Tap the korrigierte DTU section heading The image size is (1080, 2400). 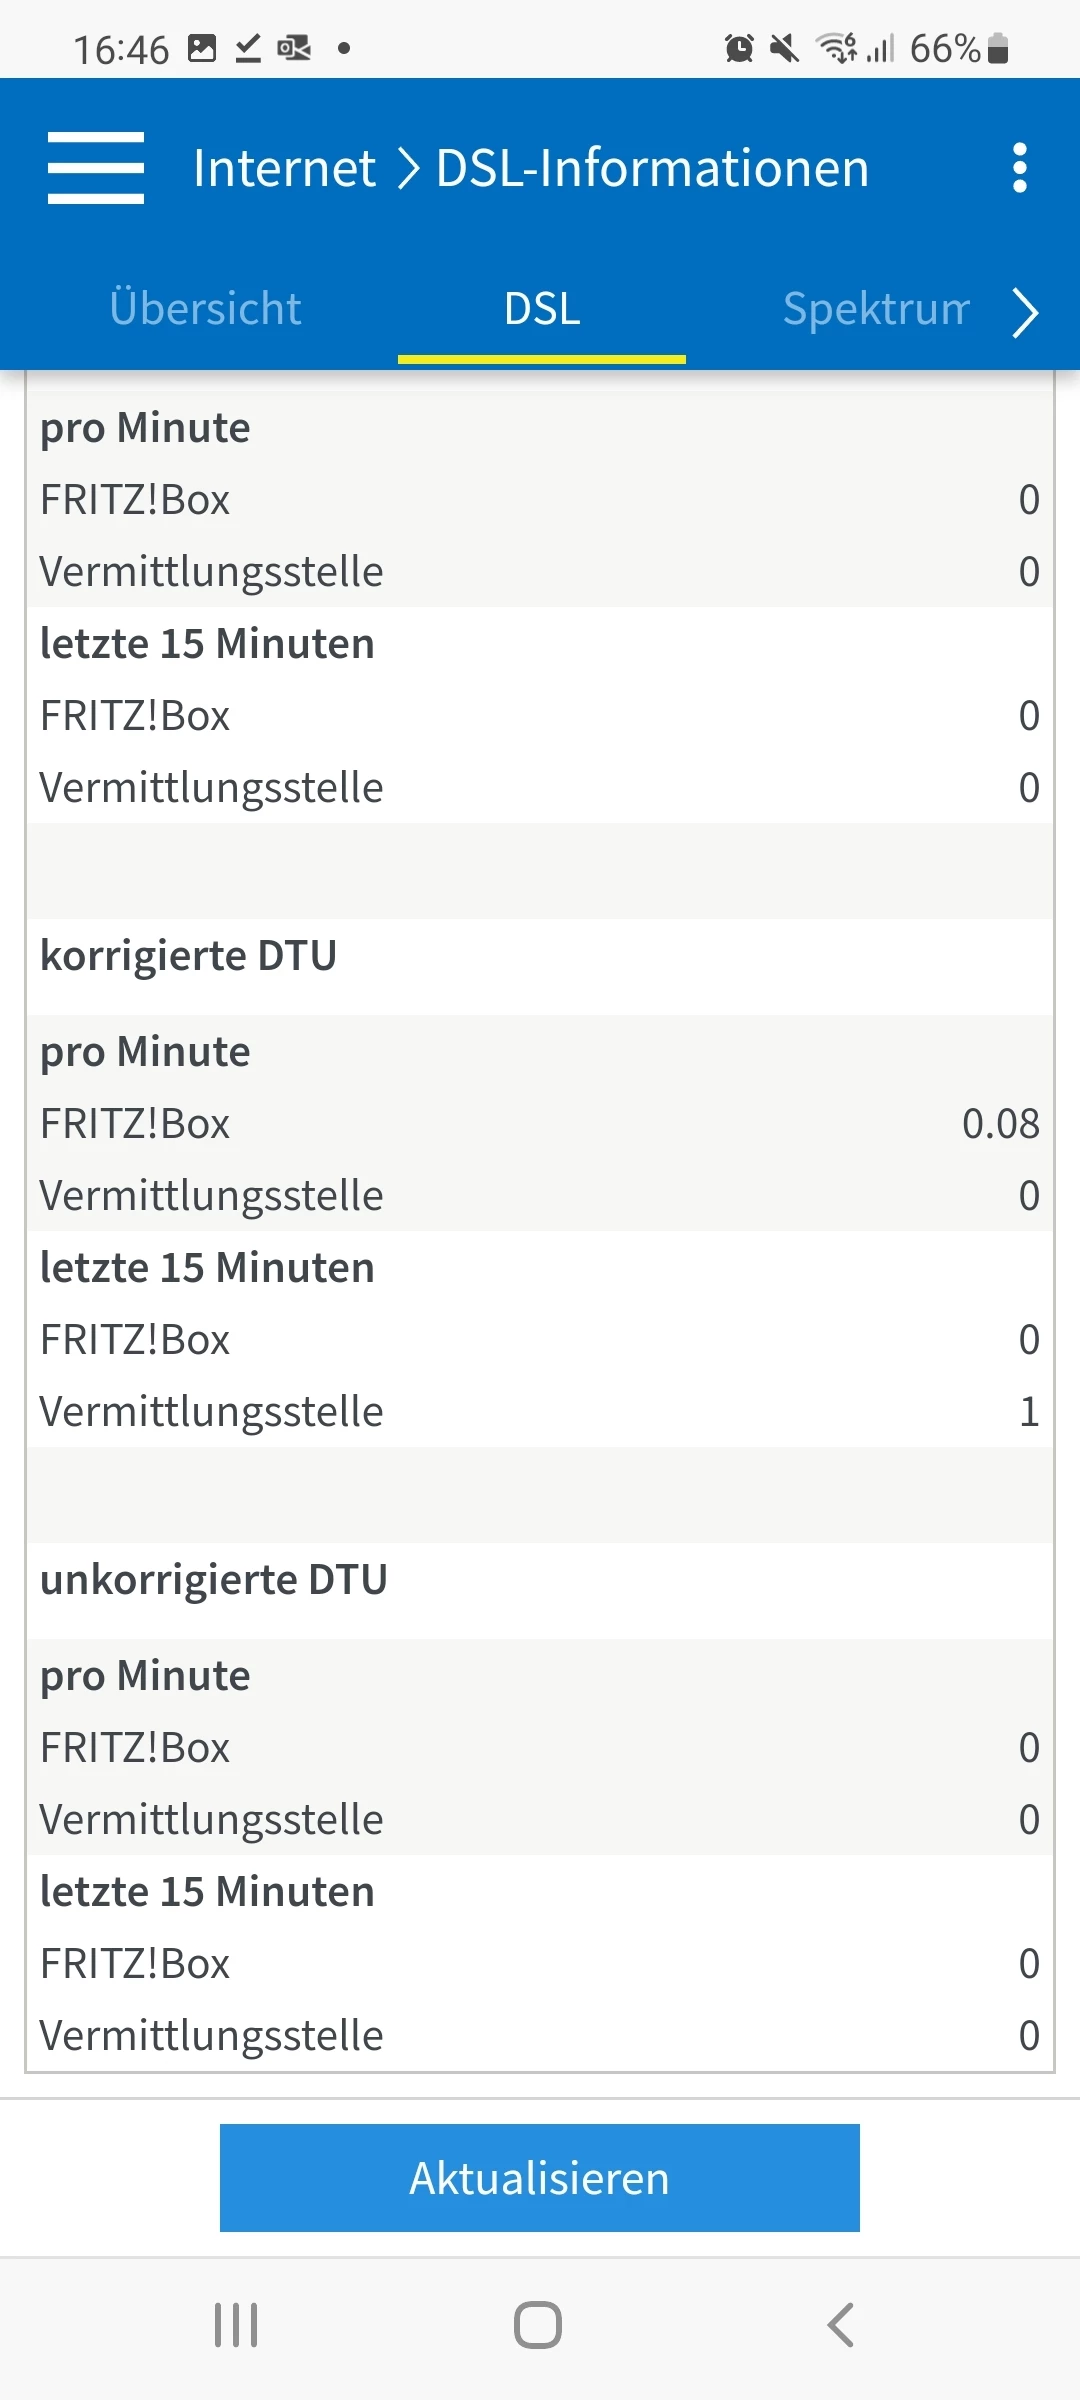point(188,956)
